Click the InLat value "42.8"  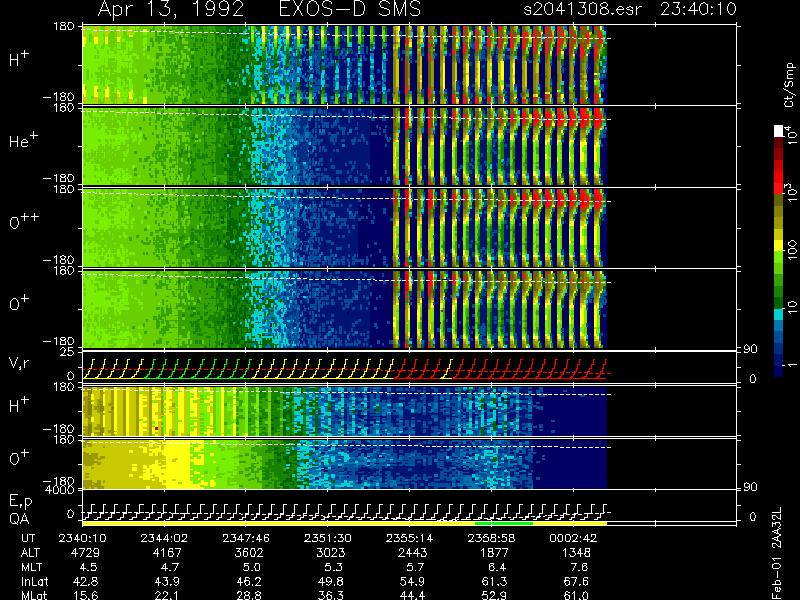86,581
